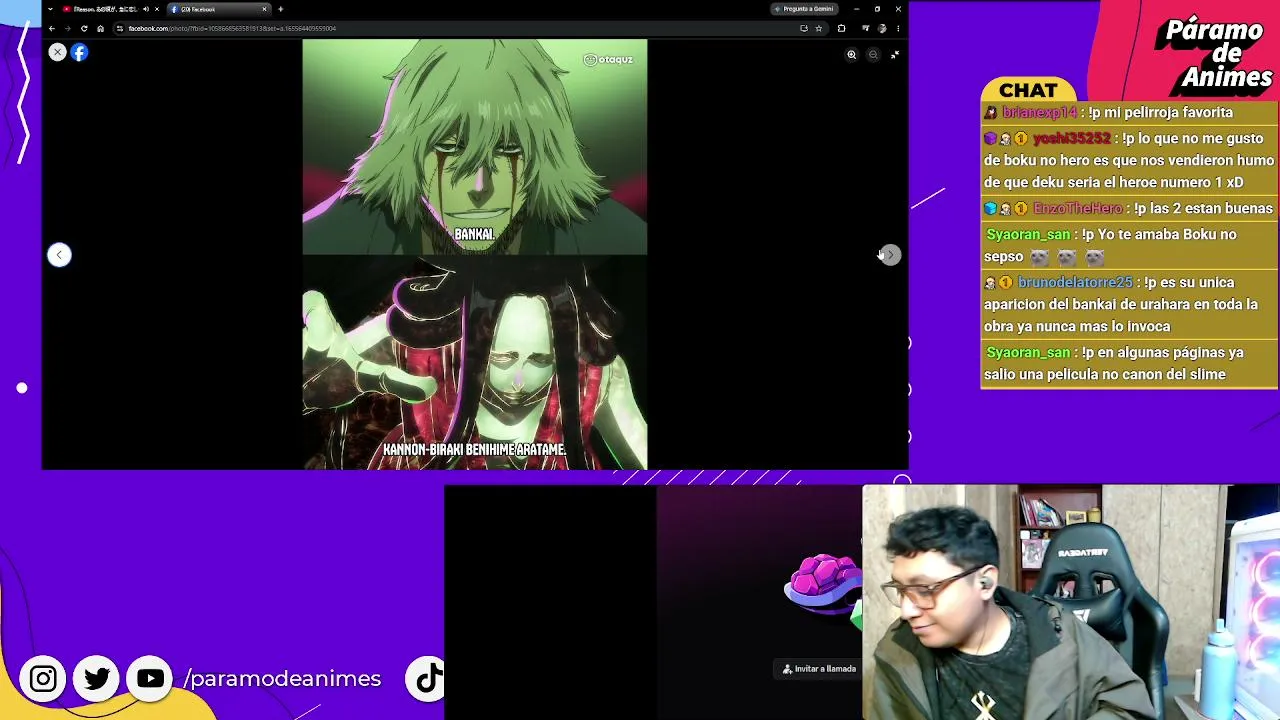Zoom out of the photo
1280x720 pixels.
point(873,55)
